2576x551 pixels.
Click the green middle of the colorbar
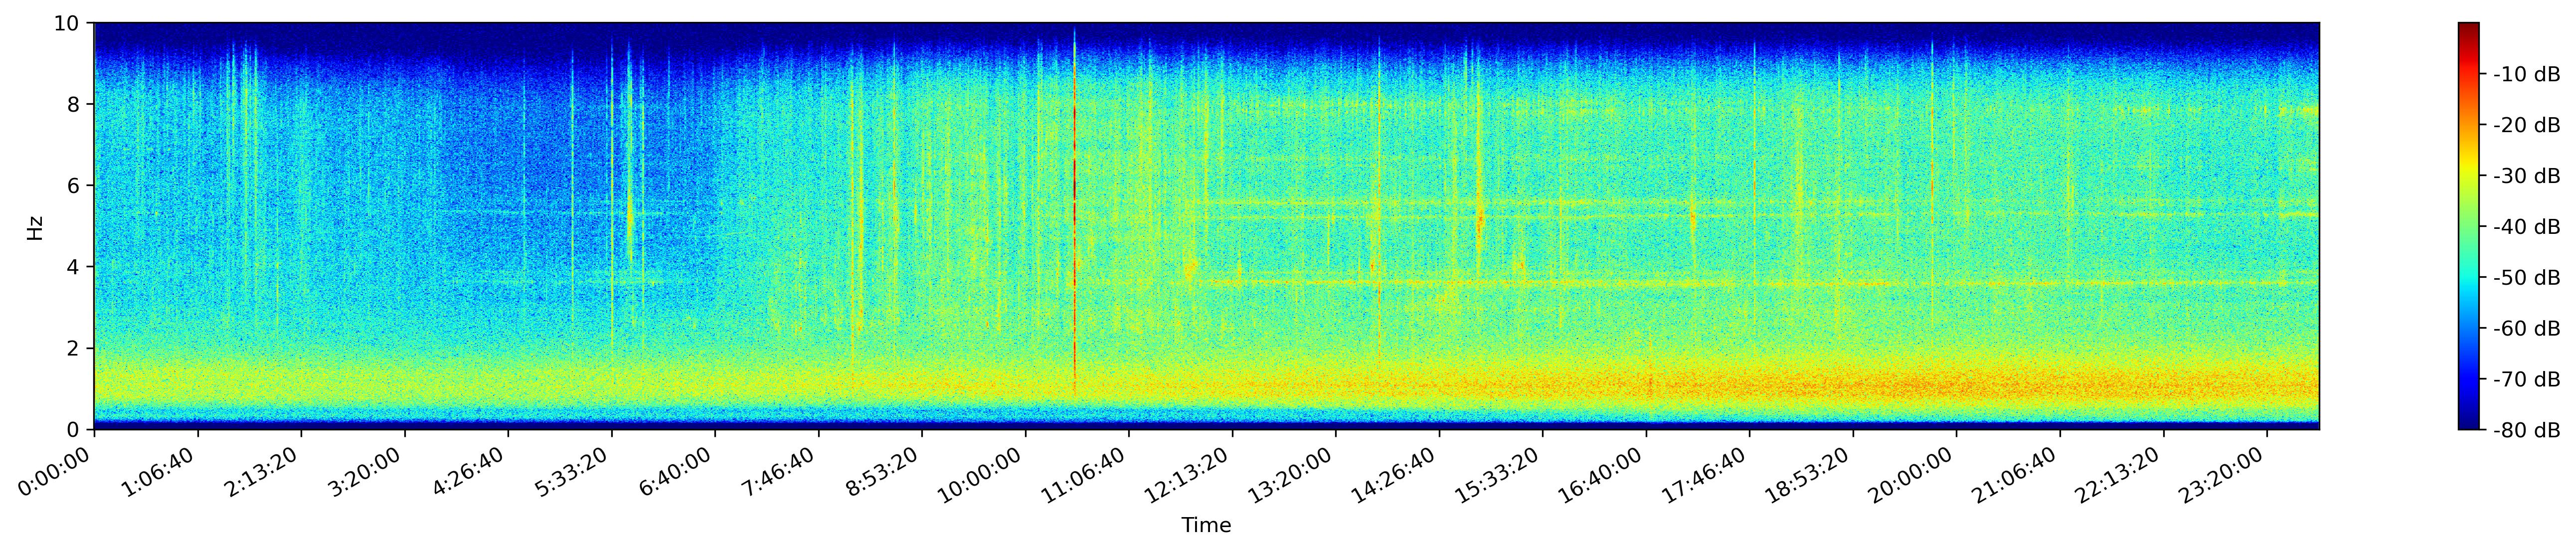(2469, 227)
